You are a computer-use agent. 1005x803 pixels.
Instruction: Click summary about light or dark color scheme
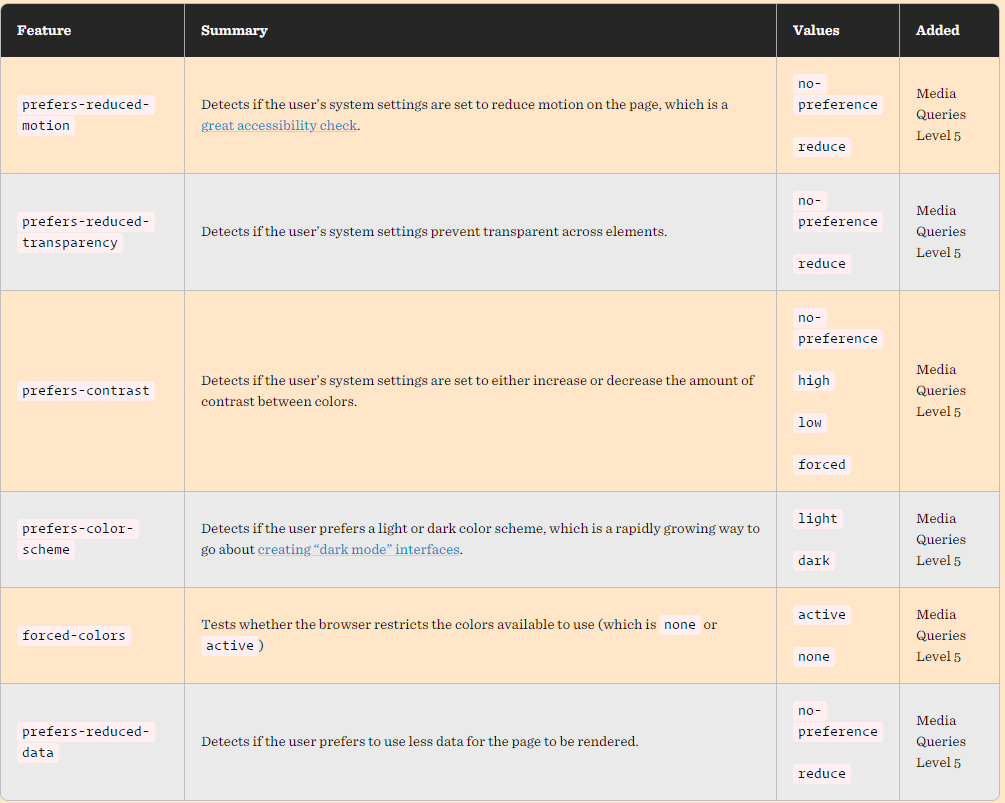481,539
